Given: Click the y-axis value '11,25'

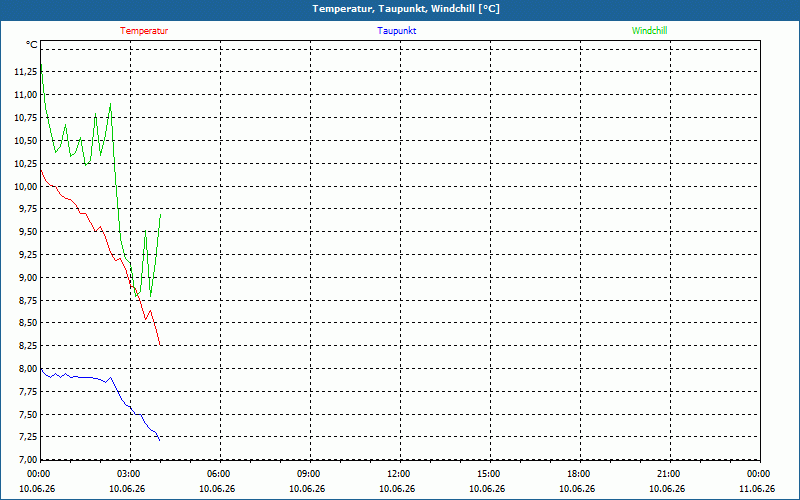Looking at the screenshot, I should (x=26, y=72).
